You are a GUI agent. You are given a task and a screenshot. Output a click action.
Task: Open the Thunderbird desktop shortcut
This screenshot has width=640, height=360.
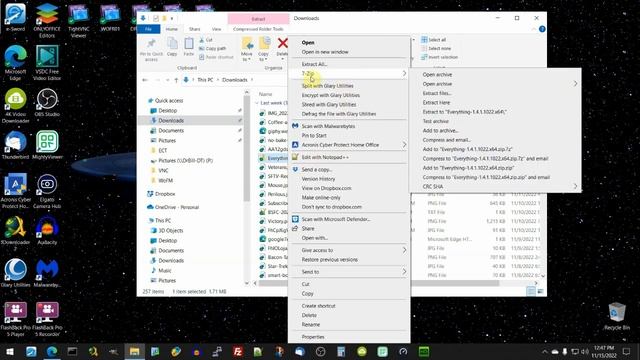click(x=16, y=145)
